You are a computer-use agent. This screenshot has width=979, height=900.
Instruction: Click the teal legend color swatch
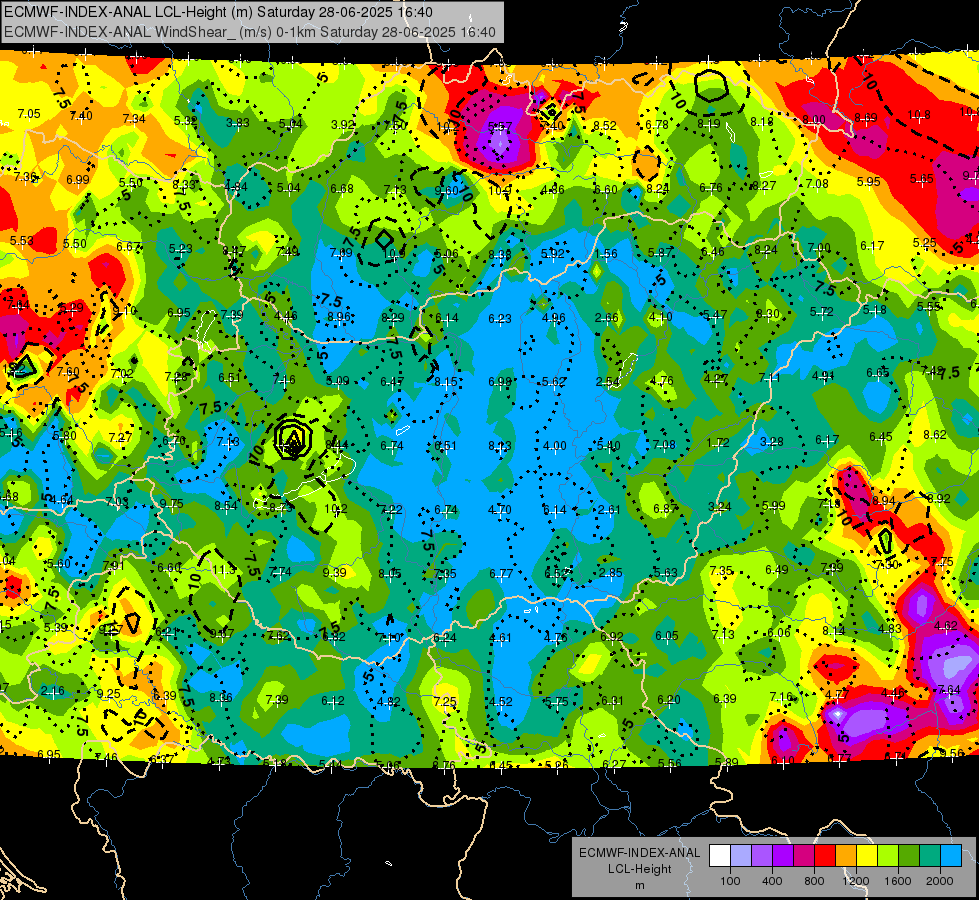[x=930, y=856]
